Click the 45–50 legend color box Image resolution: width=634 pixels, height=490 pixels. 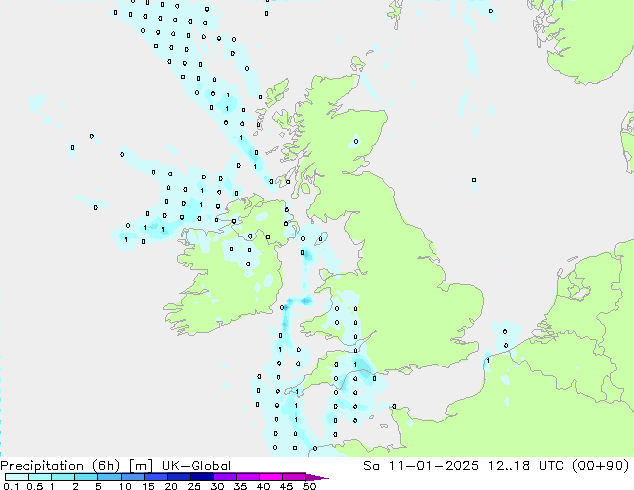point(294,477)
